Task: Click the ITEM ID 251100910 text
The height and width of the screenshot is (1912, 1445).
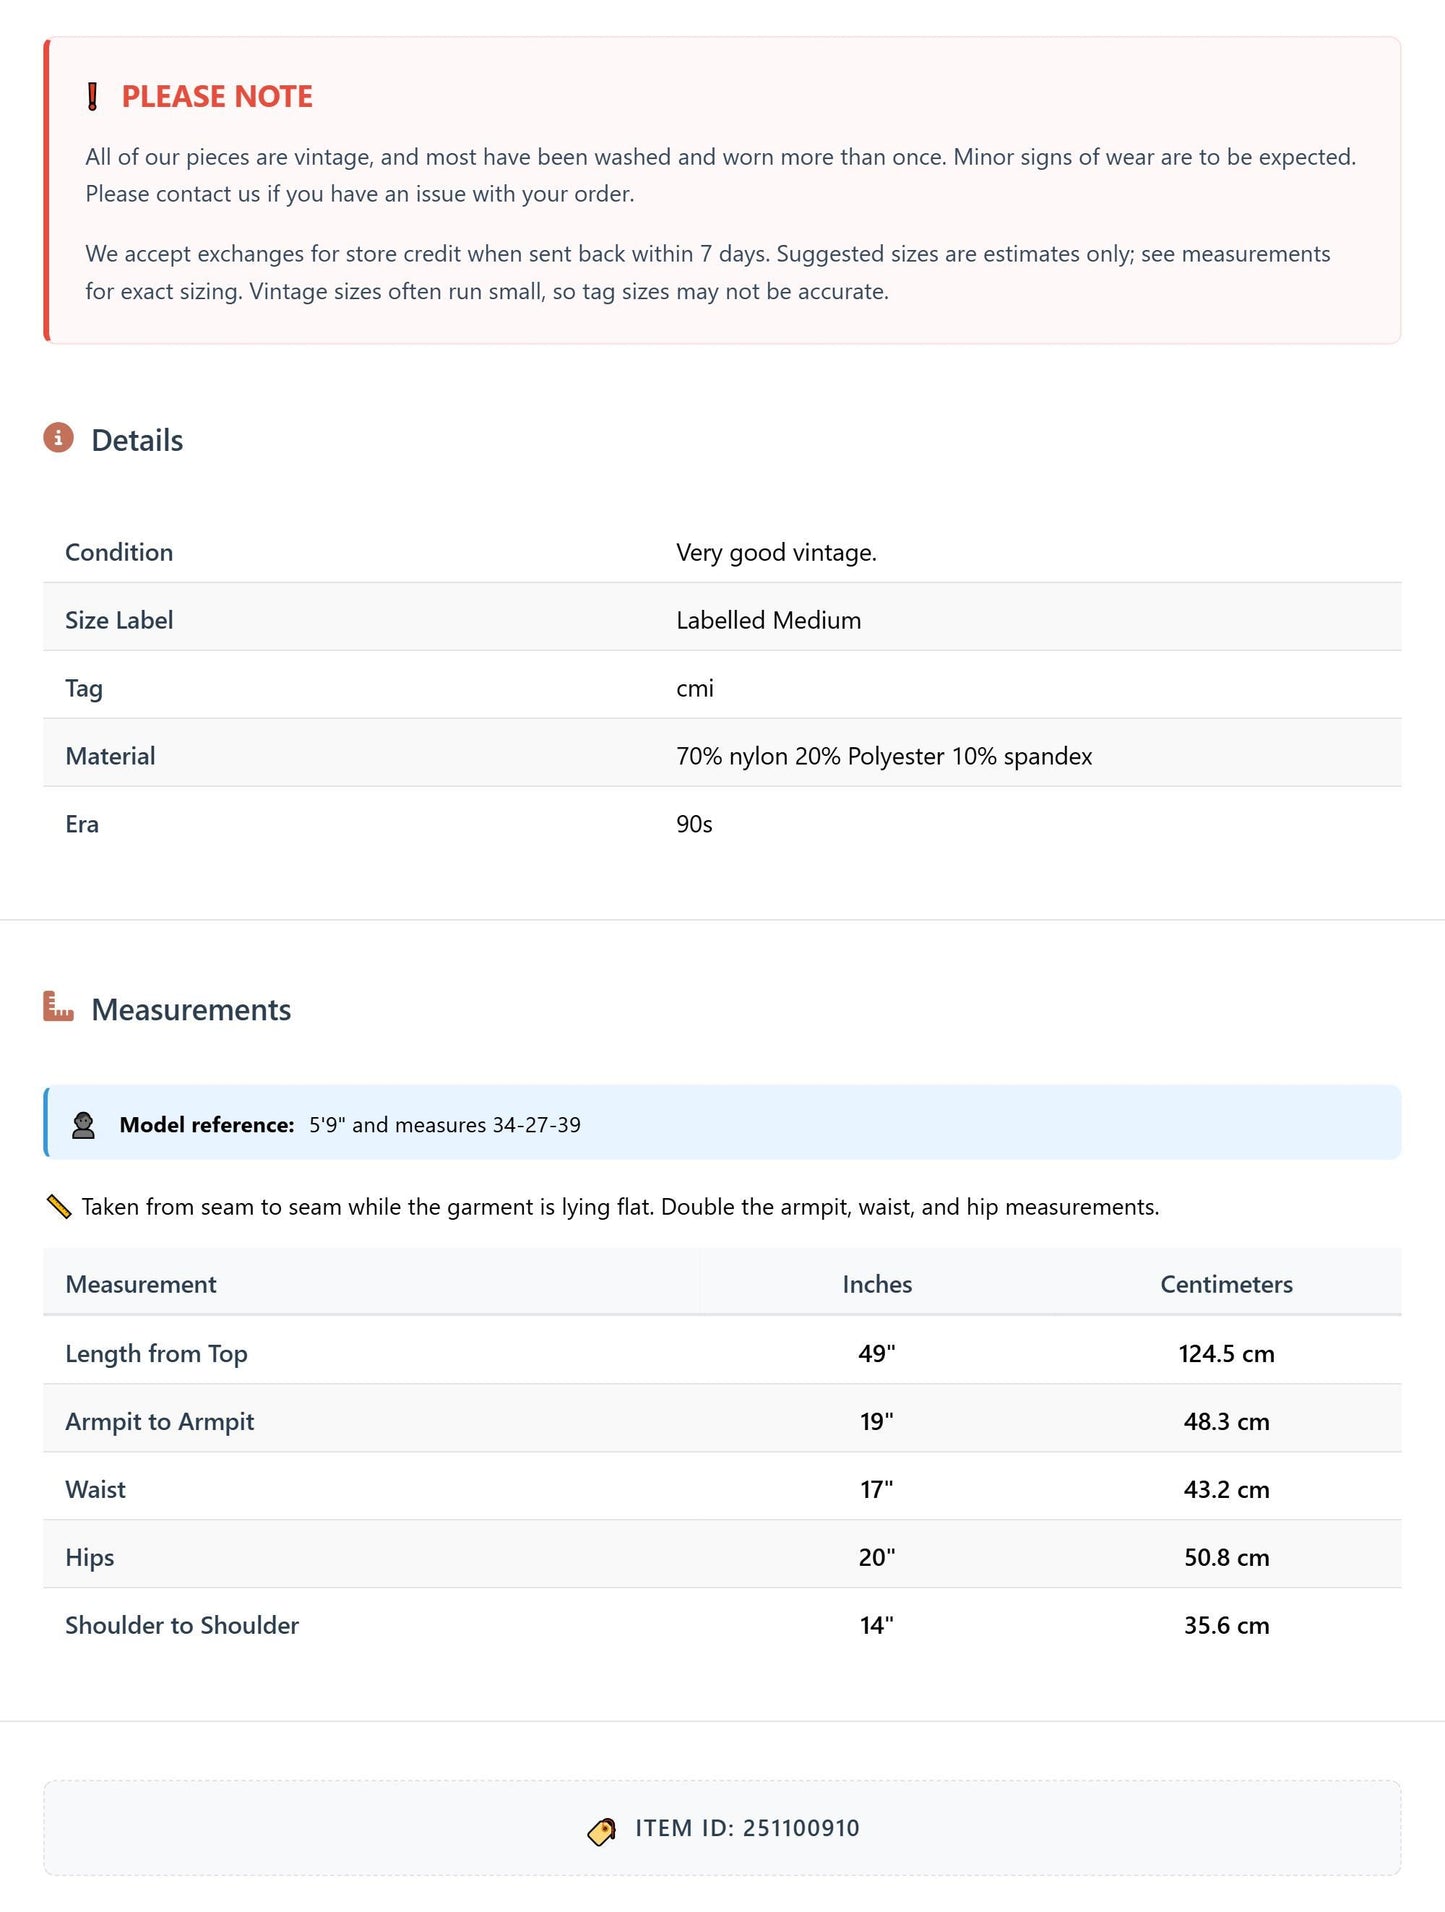Action: (x=747, y=1829)
